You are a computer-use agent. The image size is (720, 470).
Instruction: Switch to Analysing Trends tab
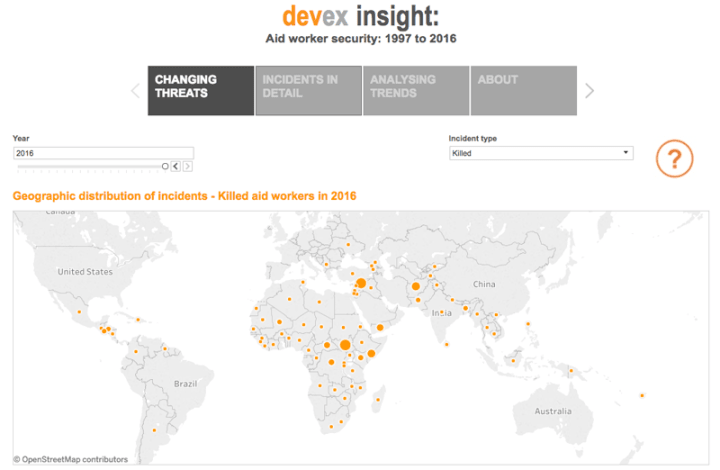click(416, 90)
